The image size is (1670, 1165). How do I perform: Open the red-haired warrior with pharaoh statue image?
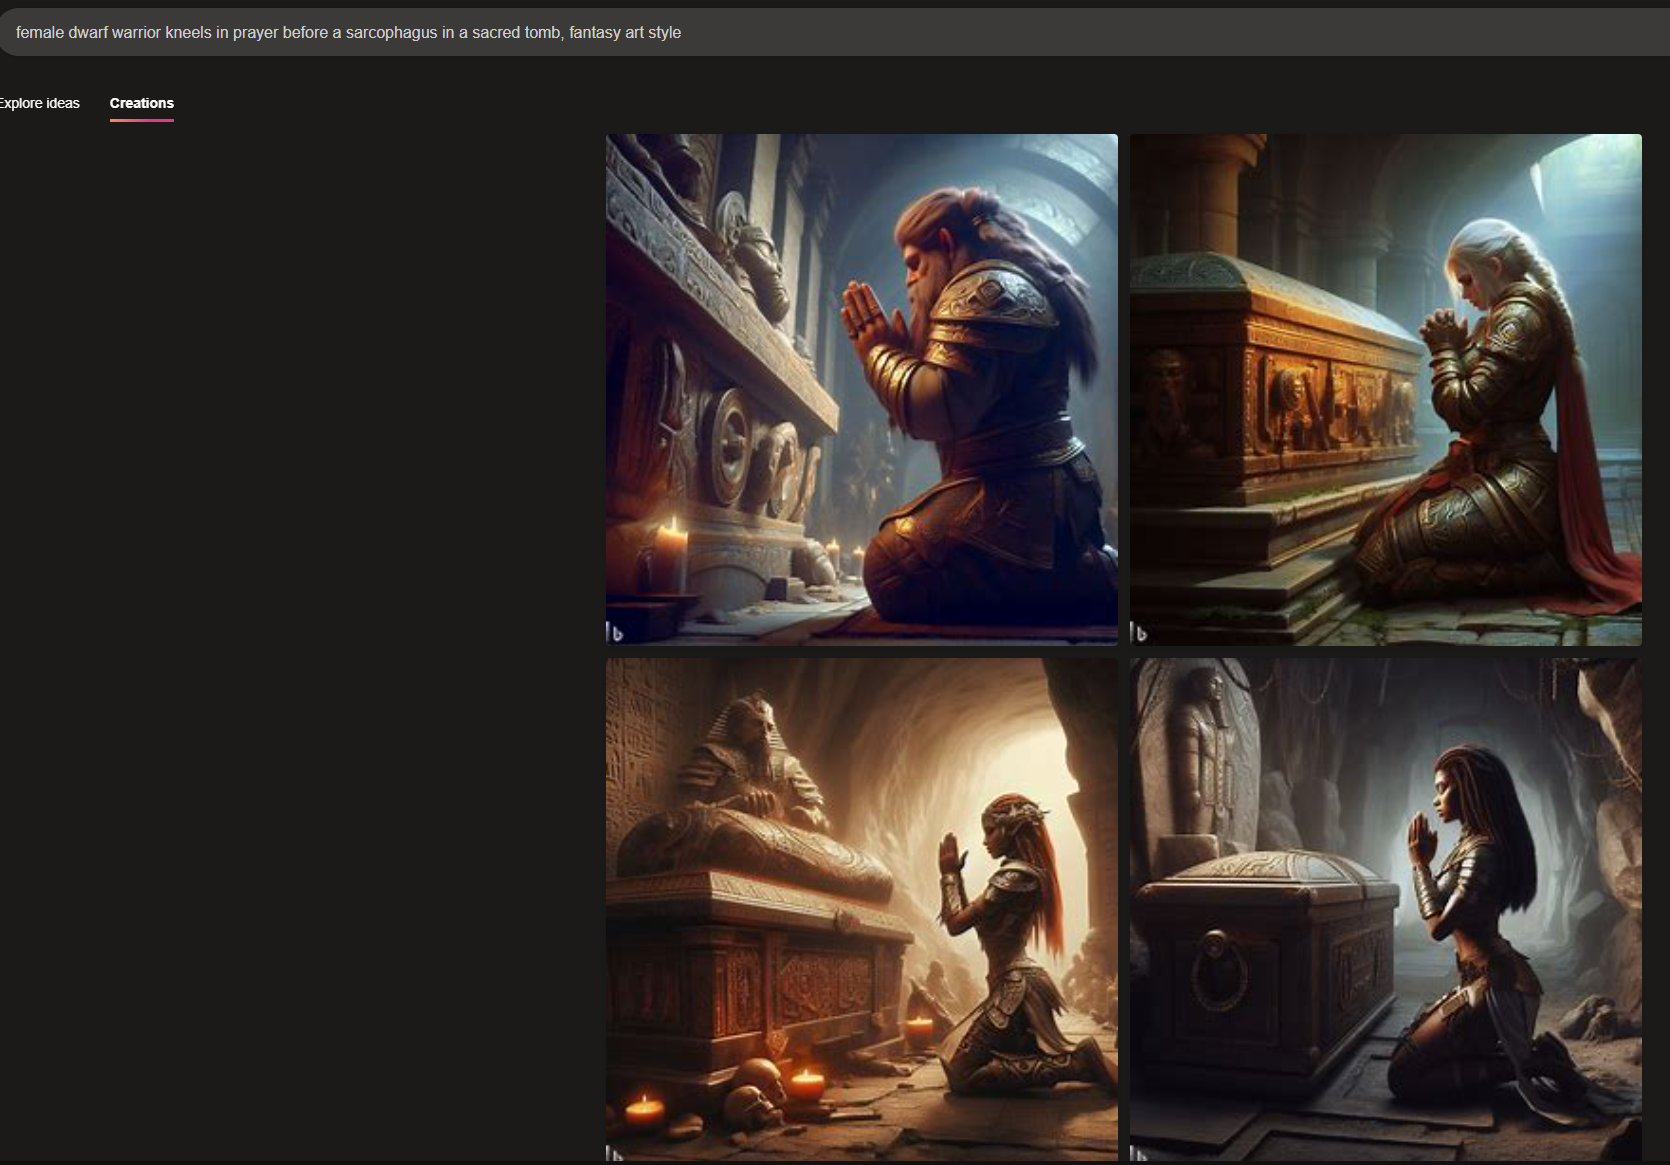(861, 908)
